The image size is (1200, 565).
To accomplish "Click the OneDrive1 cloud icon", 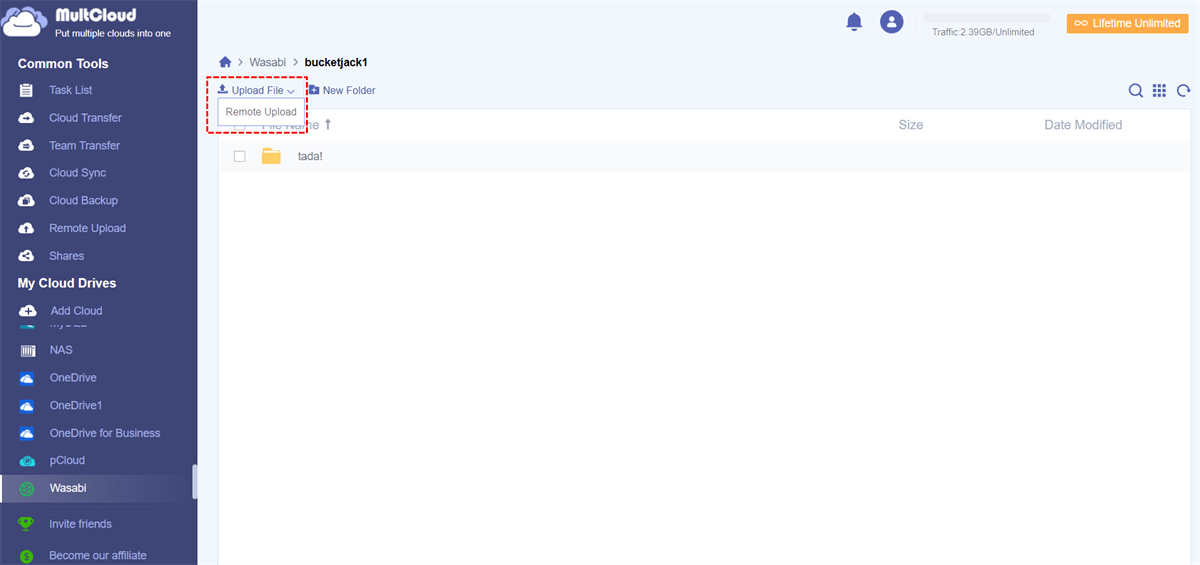I will (x=28, y=406).
